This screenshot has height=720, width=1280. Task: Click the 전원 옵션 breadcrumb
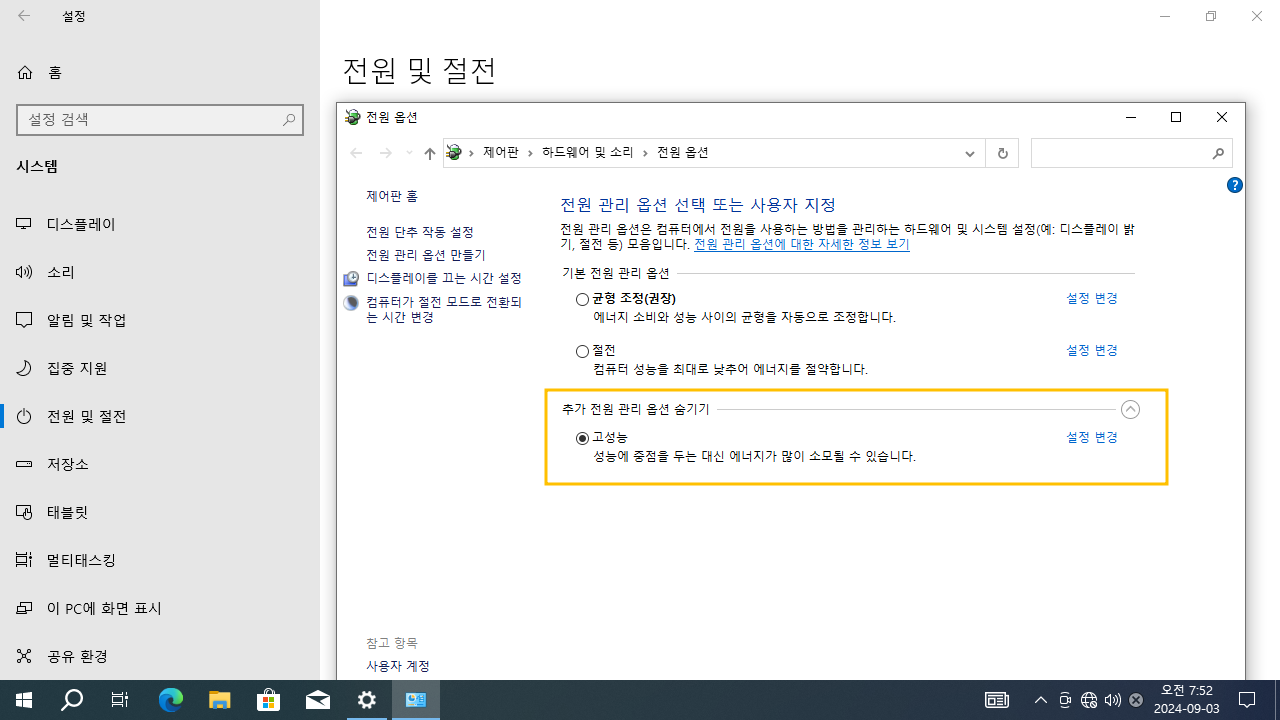pos(683,153)
